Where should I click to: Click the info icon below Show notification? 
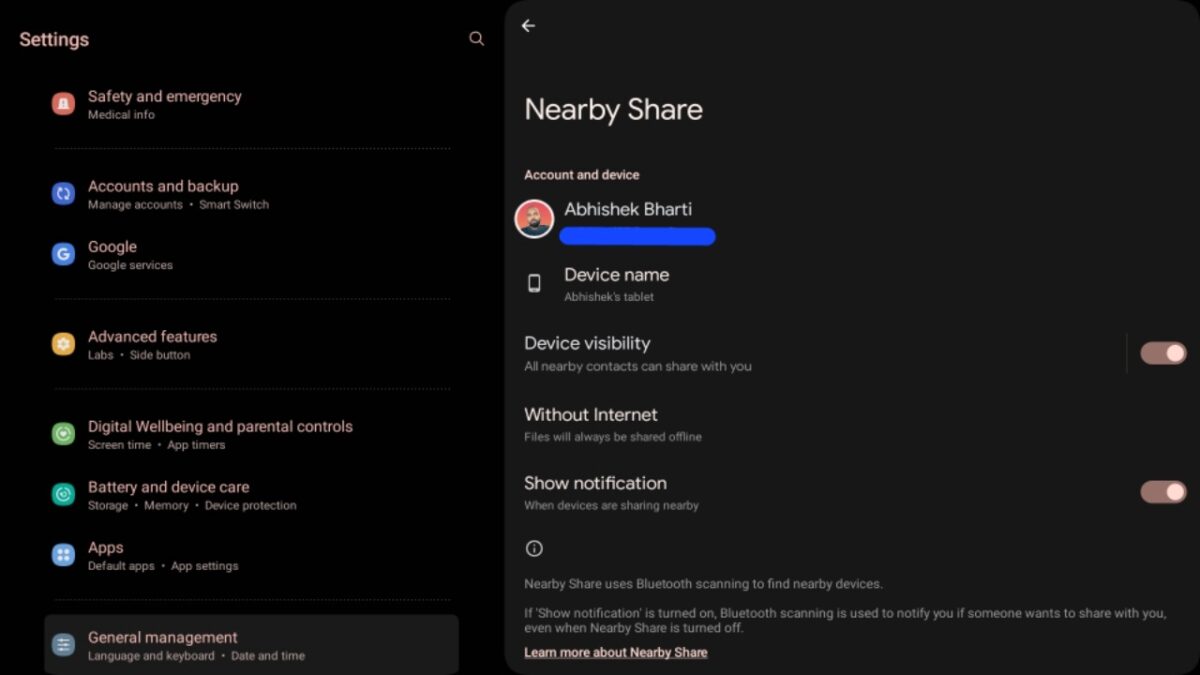tap(534, 548)
